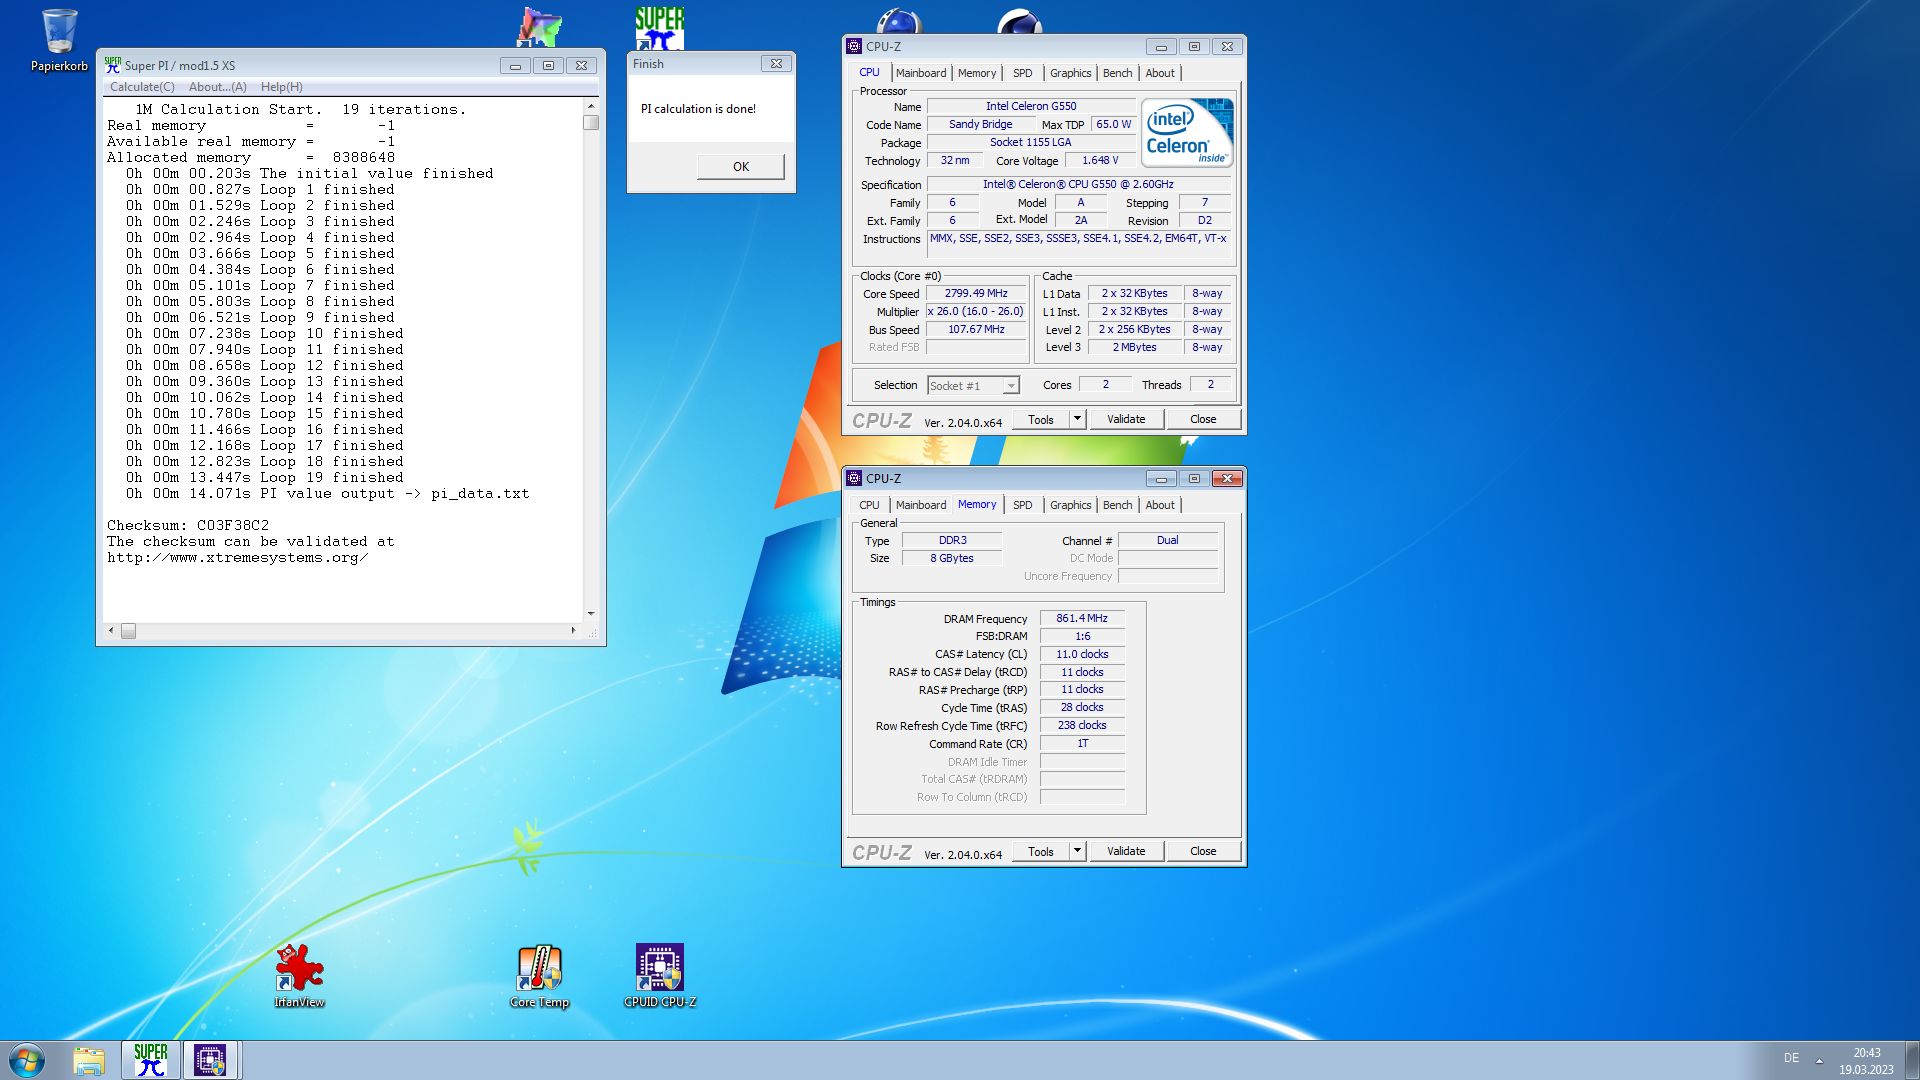Click scroll-up arrow in Super PI log
The width and height of the screenshot is (1920, 1080).
click(591, 105)
